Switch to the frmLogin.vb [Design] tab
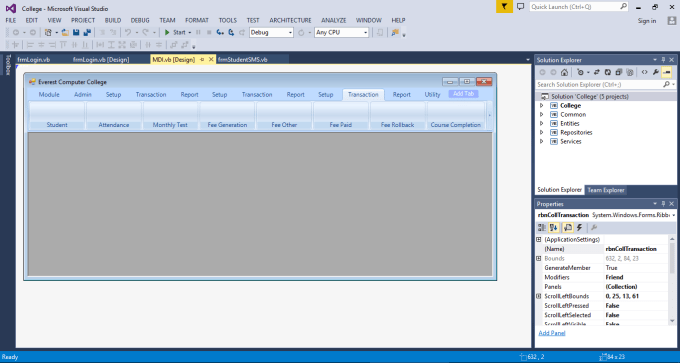Screen dimensions: 680x363 tap(101, 59)
